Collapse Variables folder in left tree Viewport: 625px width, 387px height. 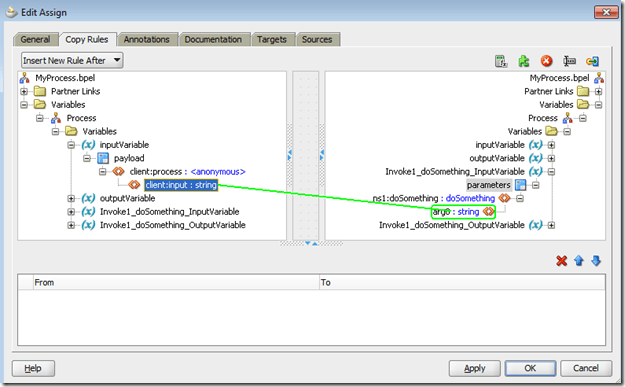pyautogui.click(x=24, y=105)
